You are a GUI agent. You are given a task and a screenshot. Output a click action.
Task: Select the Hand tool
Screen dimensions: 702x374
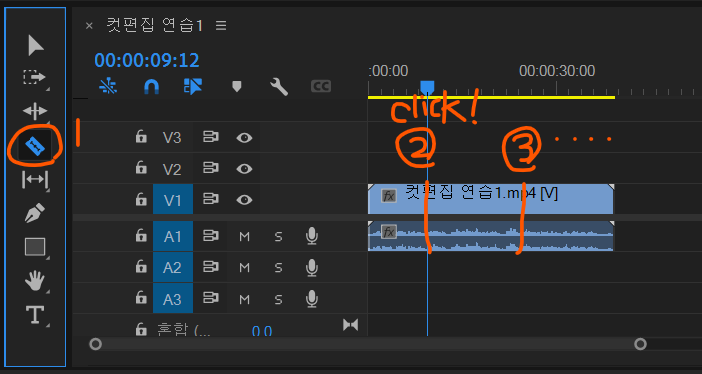pyautogui.click(x=35, y=281)
